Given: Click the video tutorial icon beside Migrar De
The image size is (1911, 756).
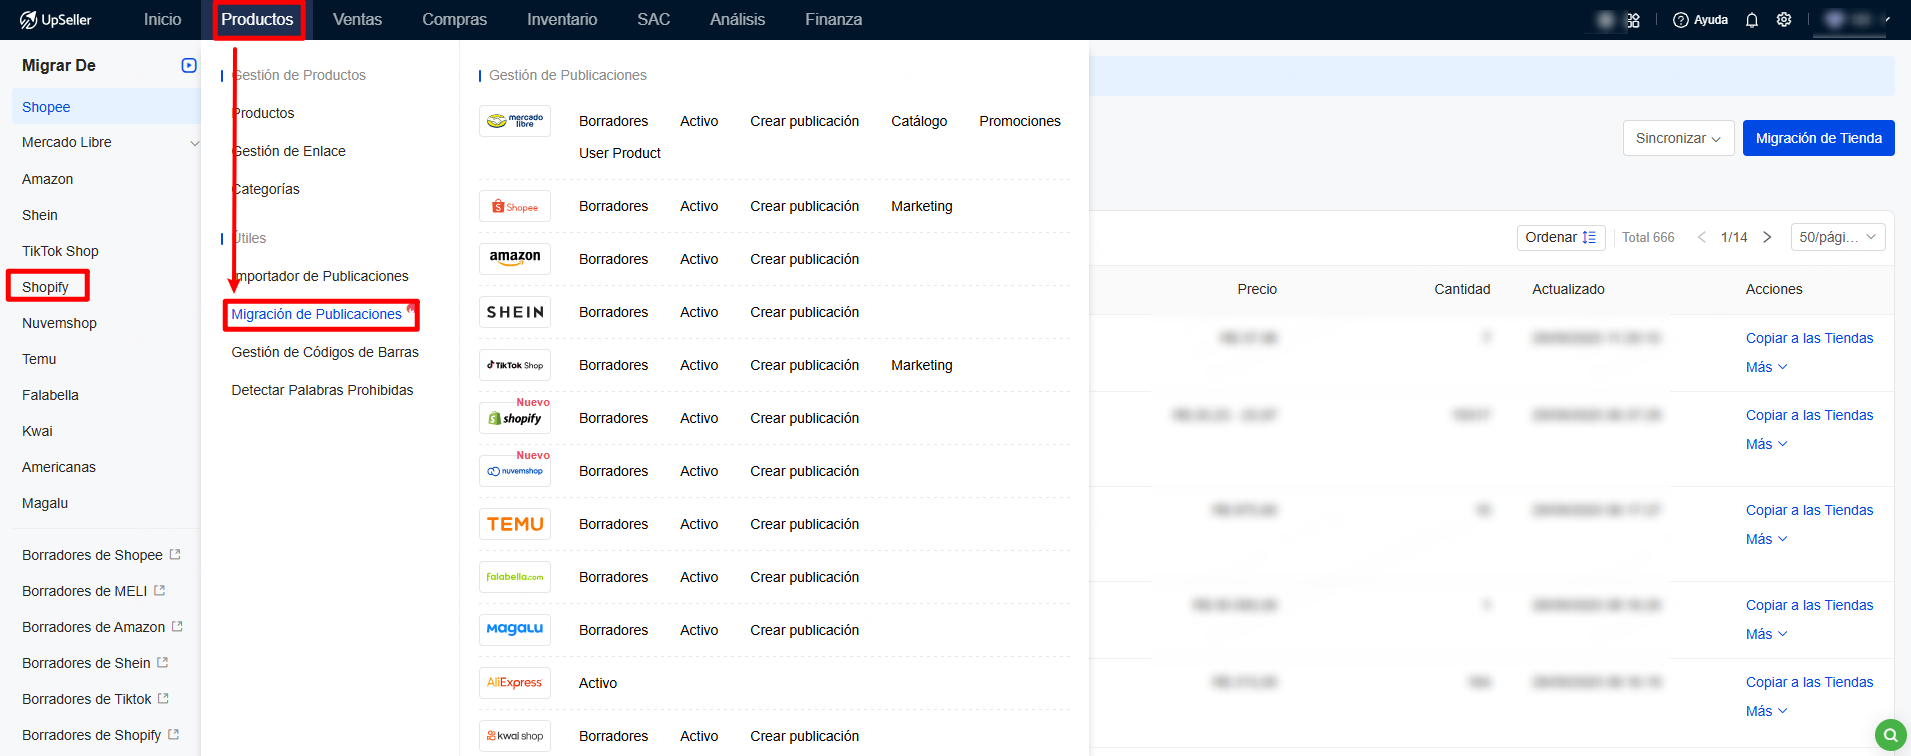Looking at the screenshot, I should (x=189, y=66).
